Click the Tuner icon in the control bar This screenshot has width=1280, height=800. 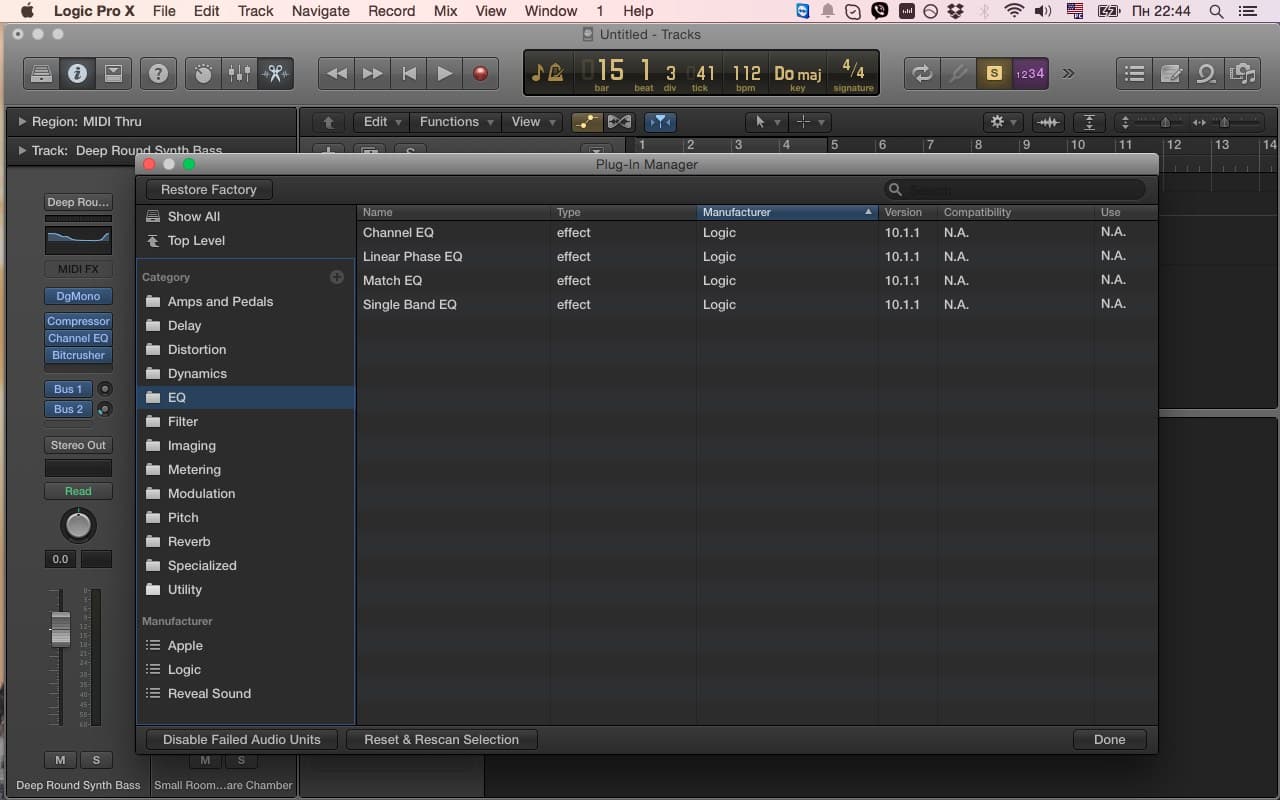click(x=958, y=73)
